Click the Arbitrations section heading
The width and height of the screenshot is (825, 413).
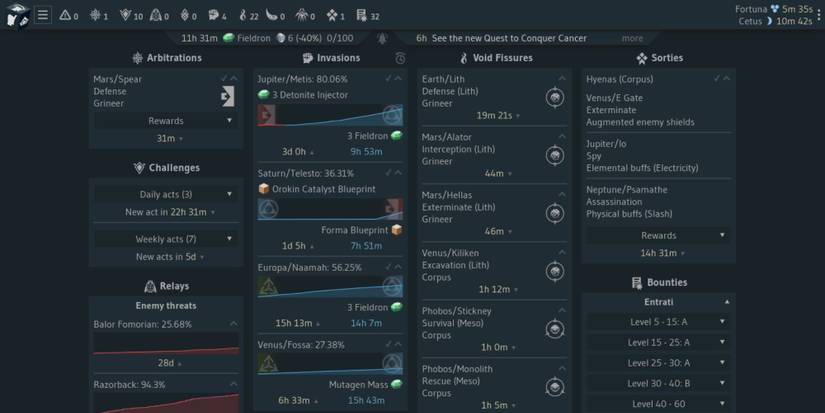click(x=166, y=58)
